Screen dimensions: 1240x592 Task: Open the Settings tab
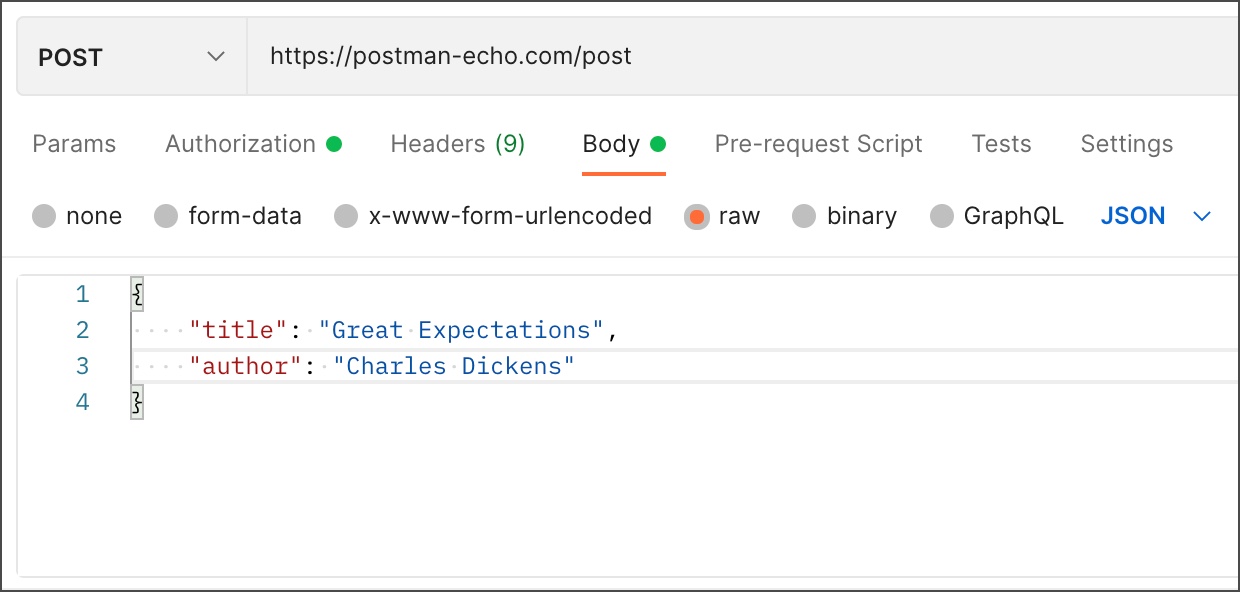pos(1126,144)
